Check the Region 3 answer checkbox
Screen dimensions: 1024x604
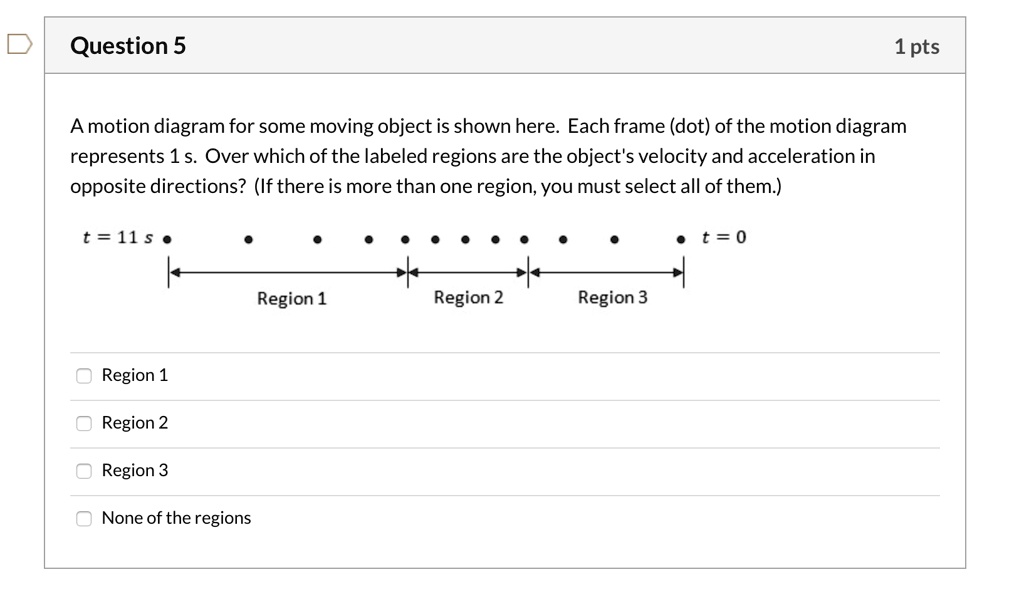(x=84, y=470)
